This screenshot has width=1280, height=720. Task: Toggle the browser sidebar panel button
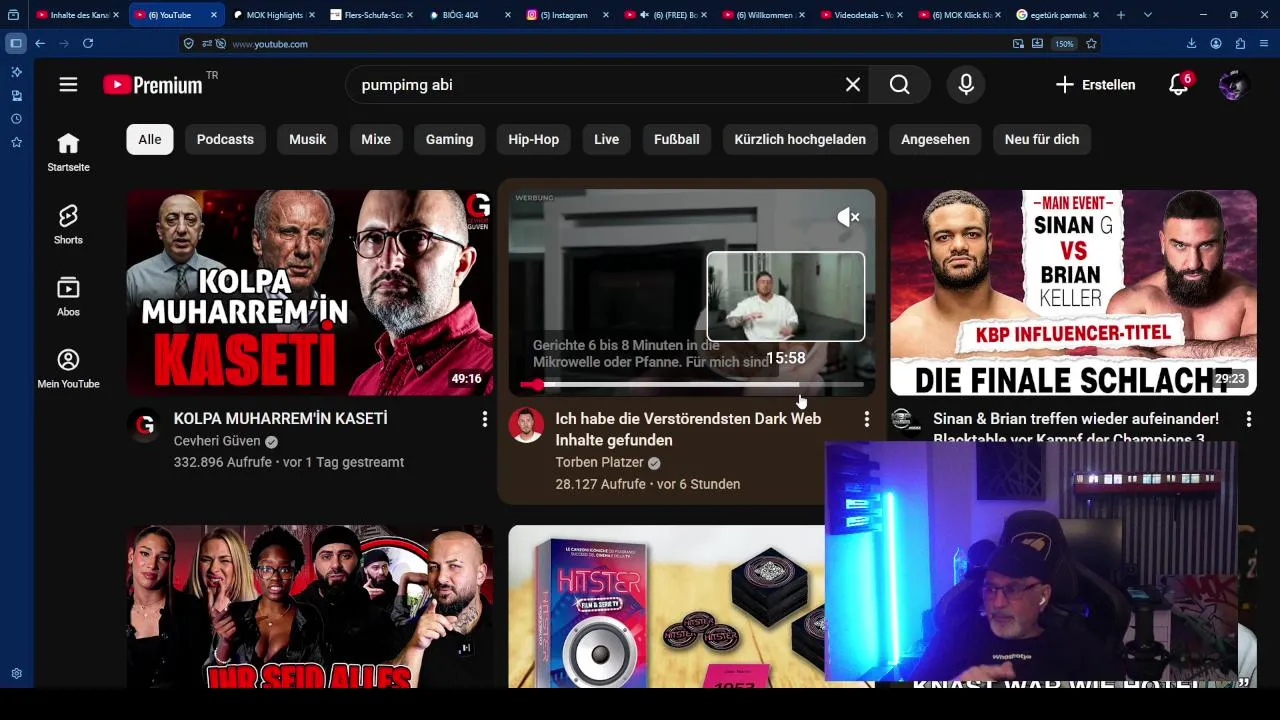click(x=15, y=43)
